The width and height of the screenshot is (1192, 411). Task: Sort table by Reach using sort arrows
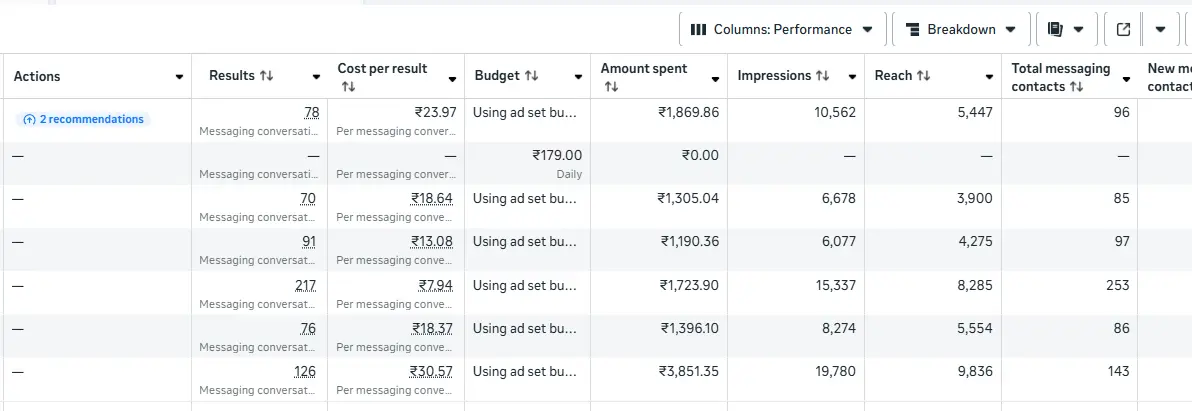pos(924,76)
